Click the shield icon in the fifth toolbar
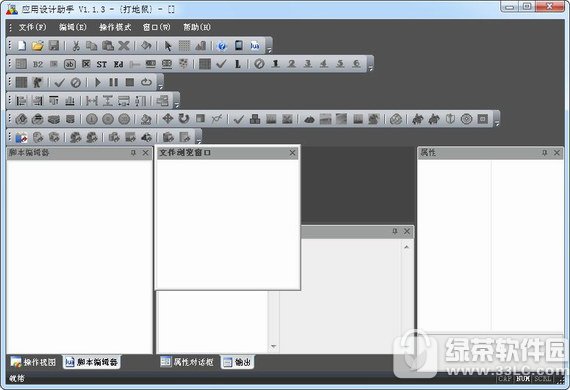The image size is (570, 390). point(450,119)
